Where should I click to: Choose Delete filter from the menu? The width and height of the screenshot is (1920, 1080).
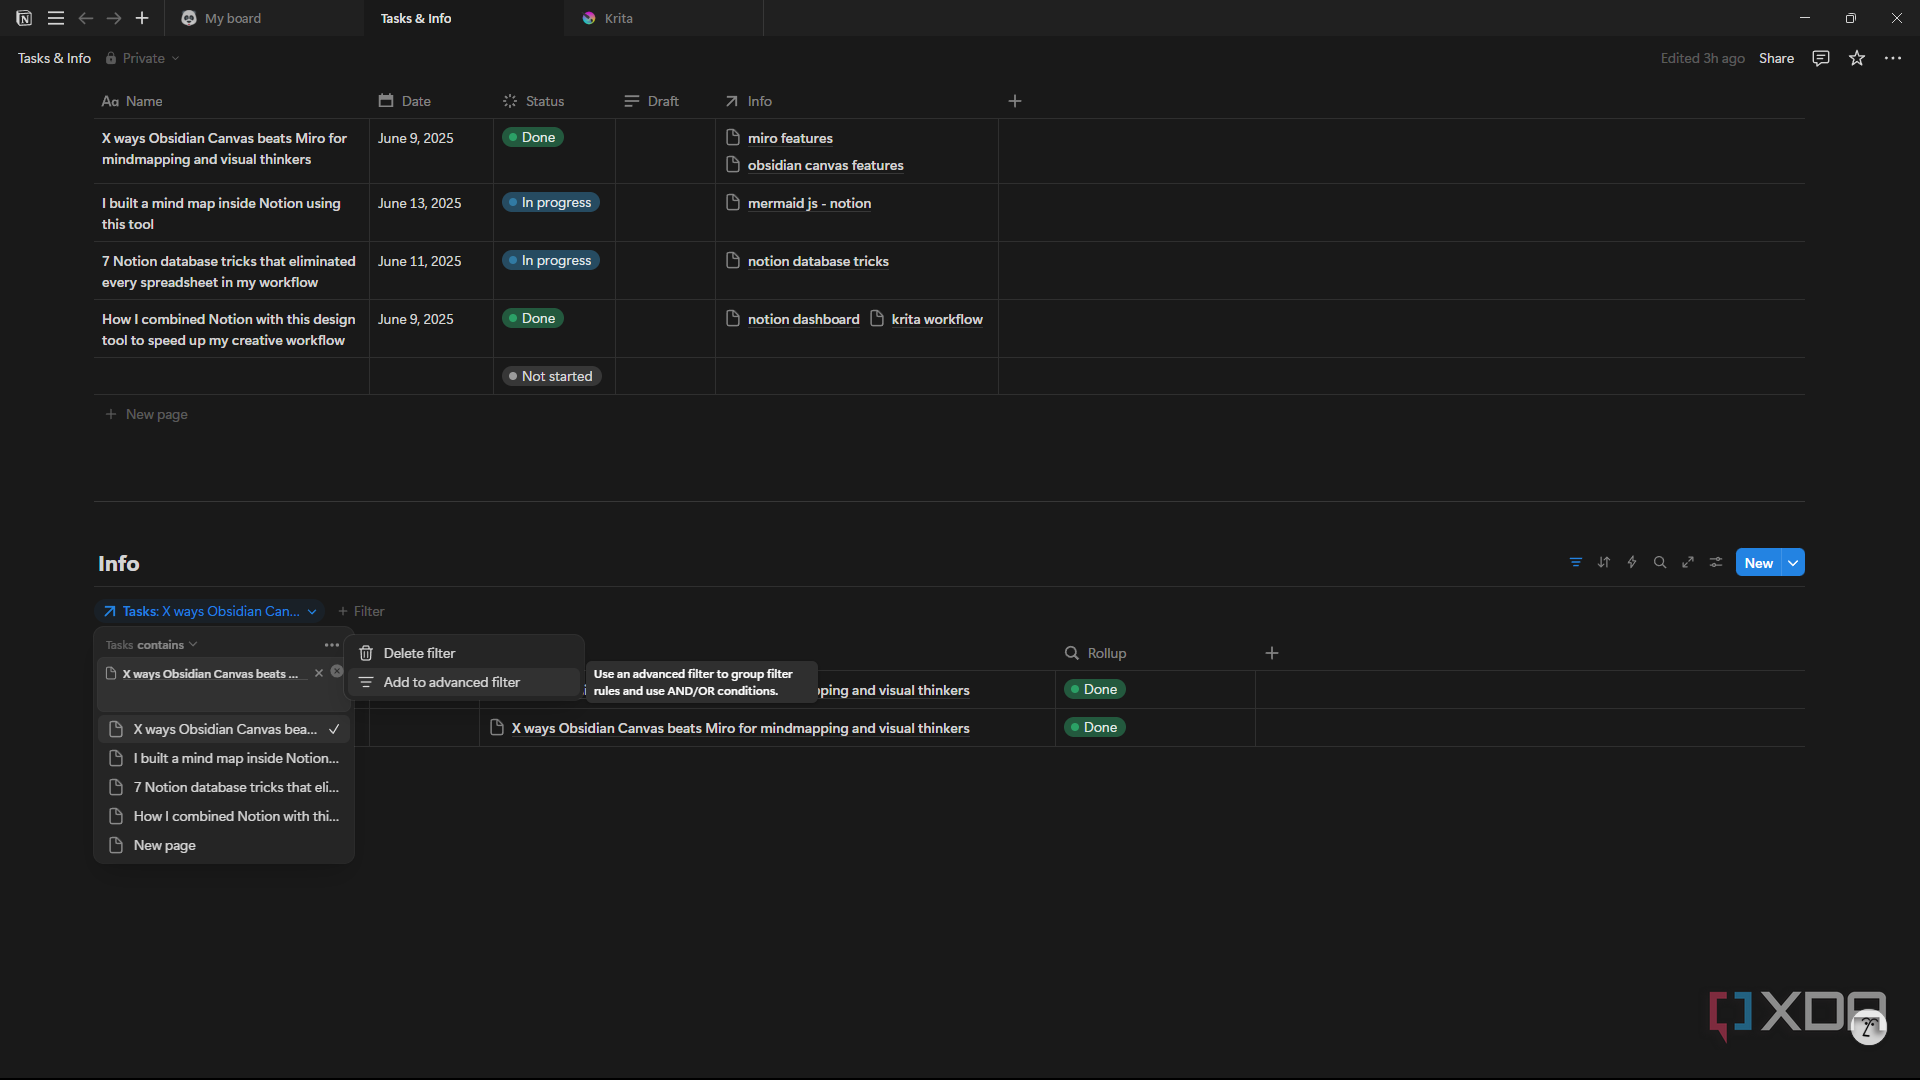point(464,653)
